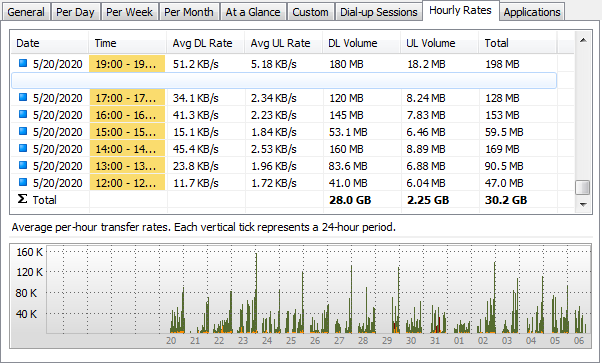602x364 pixels.
Task: Sort by Avg UL Rate column header
Action: pyautogui.click(x=284, y=43)
